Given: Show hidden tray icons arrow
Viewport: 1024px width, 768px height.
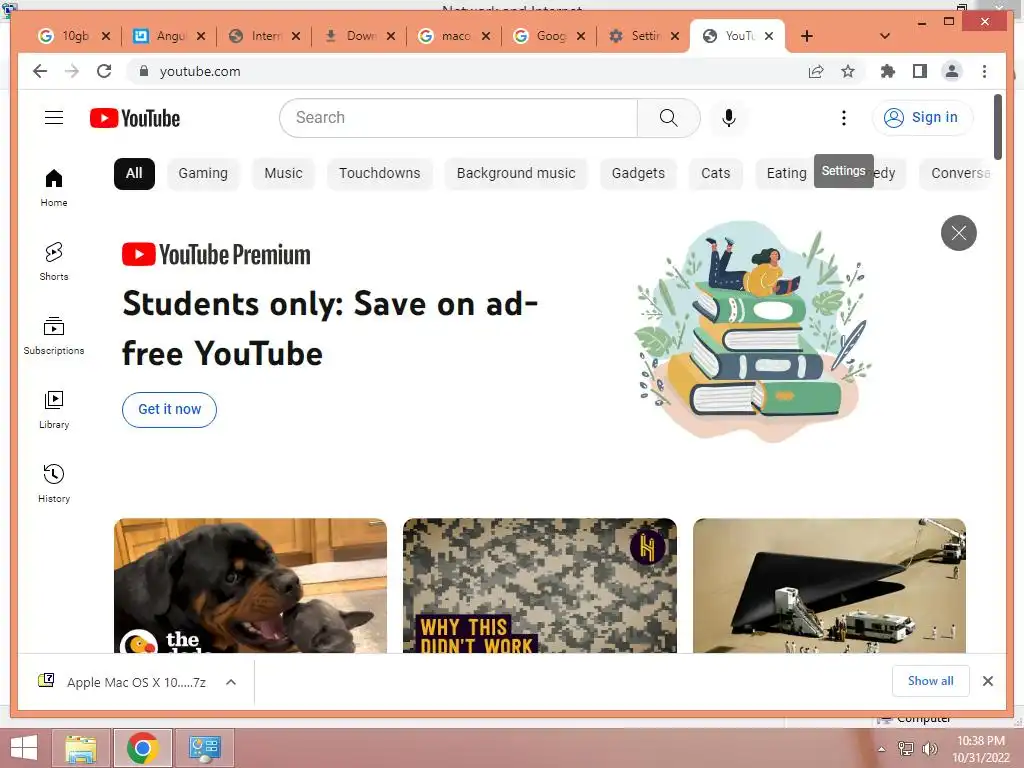Looking at the screenshot, I should coord(882,748).
